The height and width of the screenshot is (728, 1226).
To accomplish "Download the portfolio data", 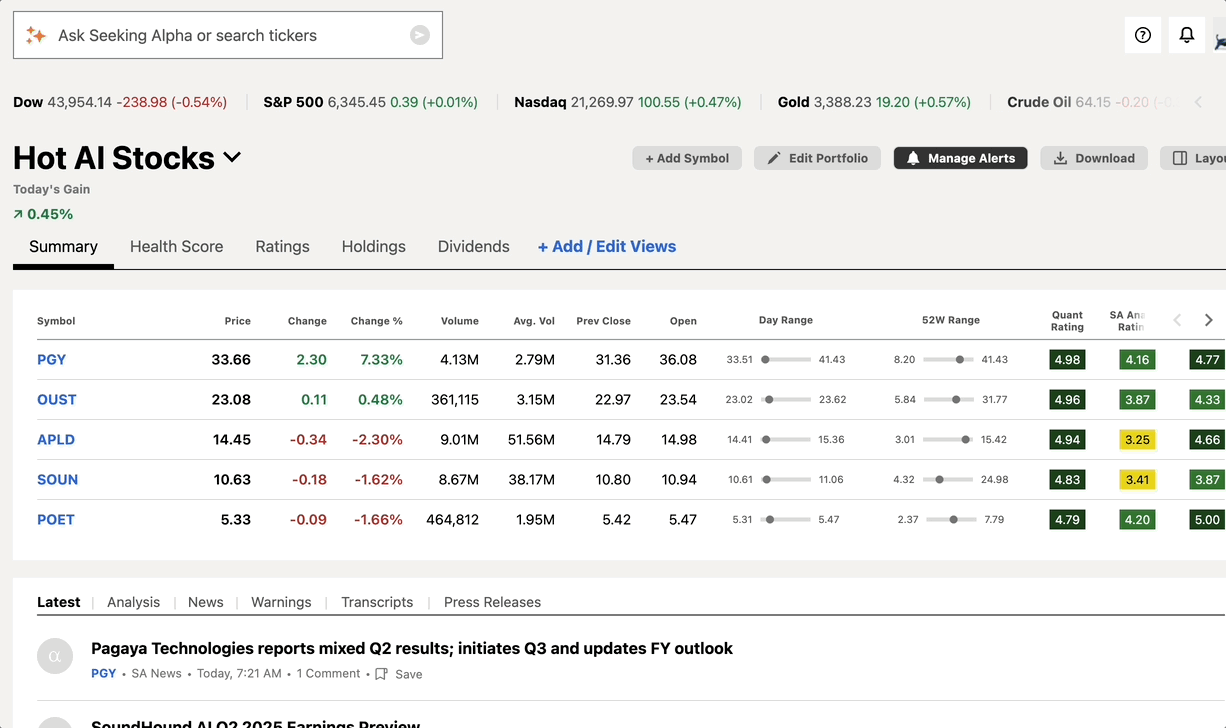I will pos(1095,158).
